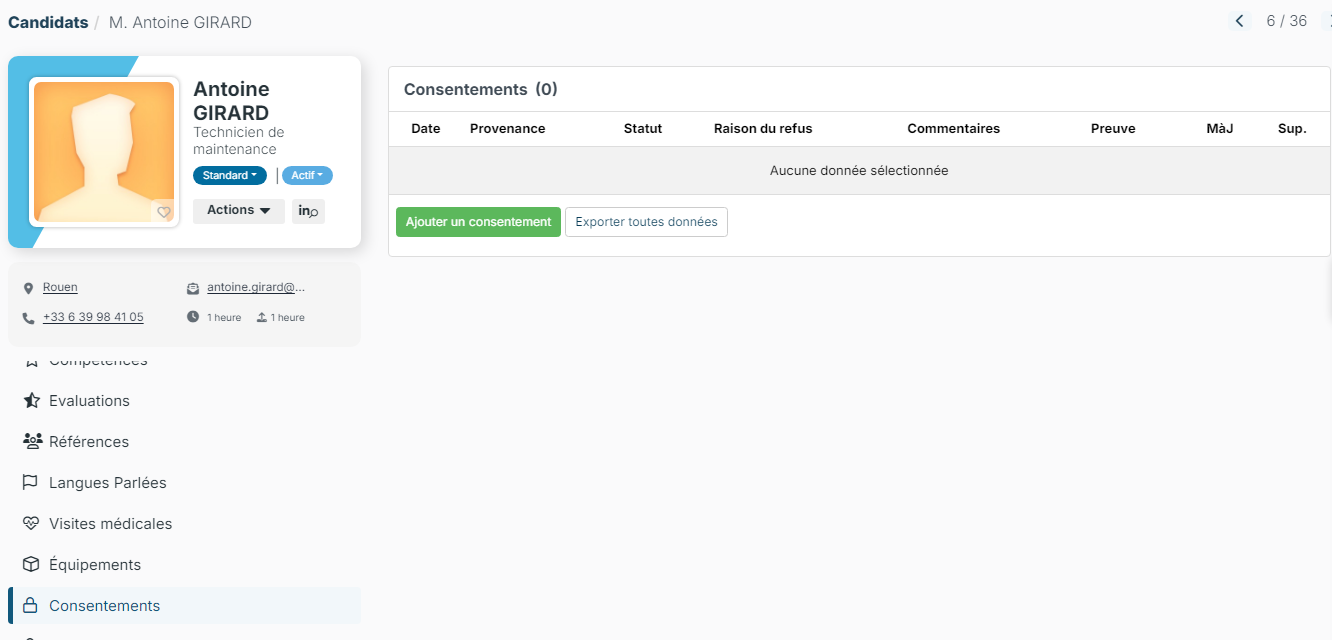
Task: Open the Rouen location link
Action: point(60,288)
